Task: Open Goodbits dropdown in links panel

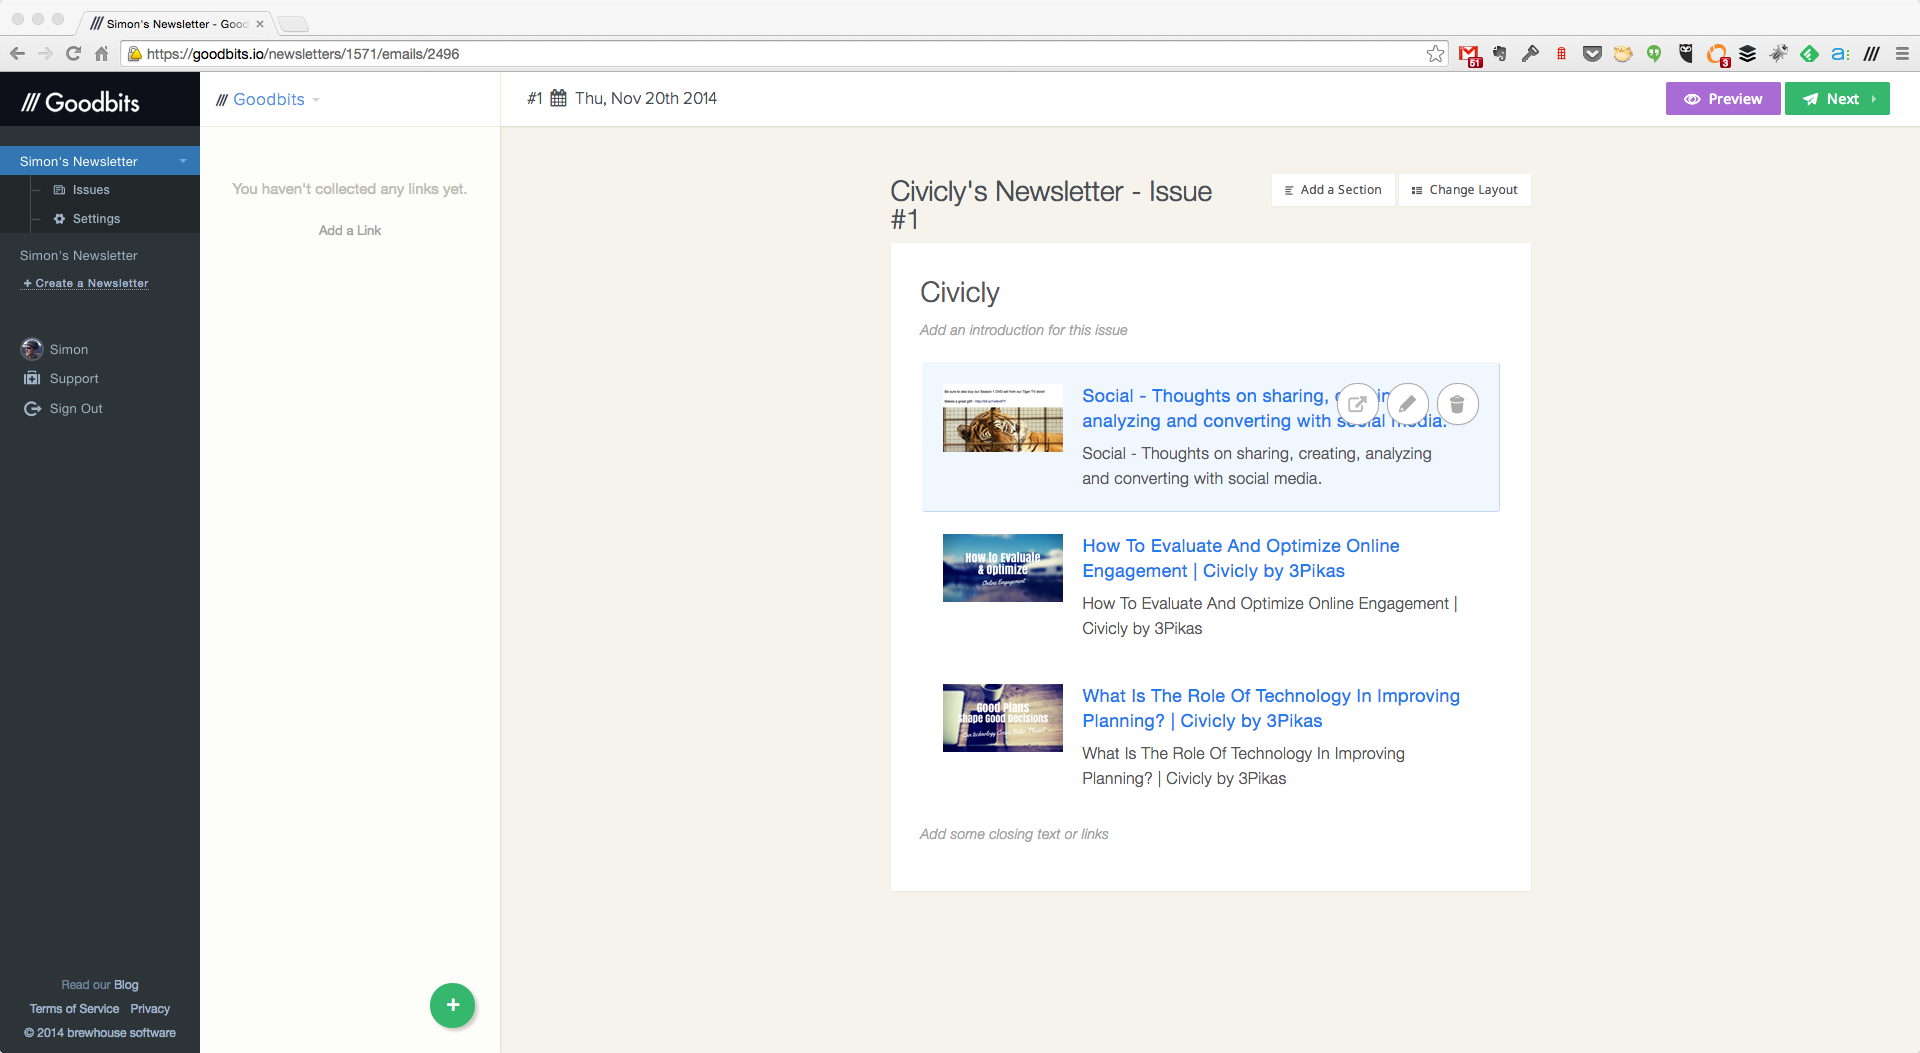Action: click(316, 100)
